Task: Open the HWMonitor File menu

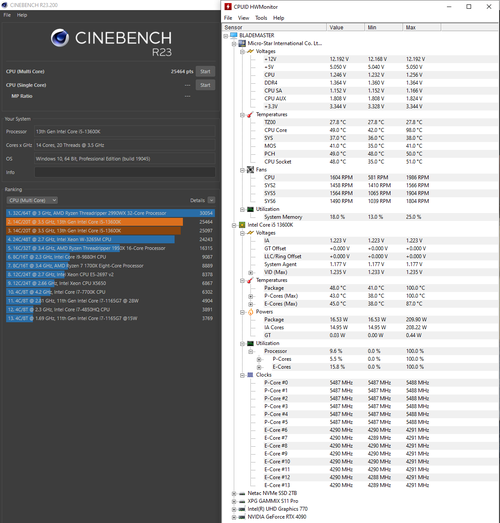Action: tap(228, 18)
